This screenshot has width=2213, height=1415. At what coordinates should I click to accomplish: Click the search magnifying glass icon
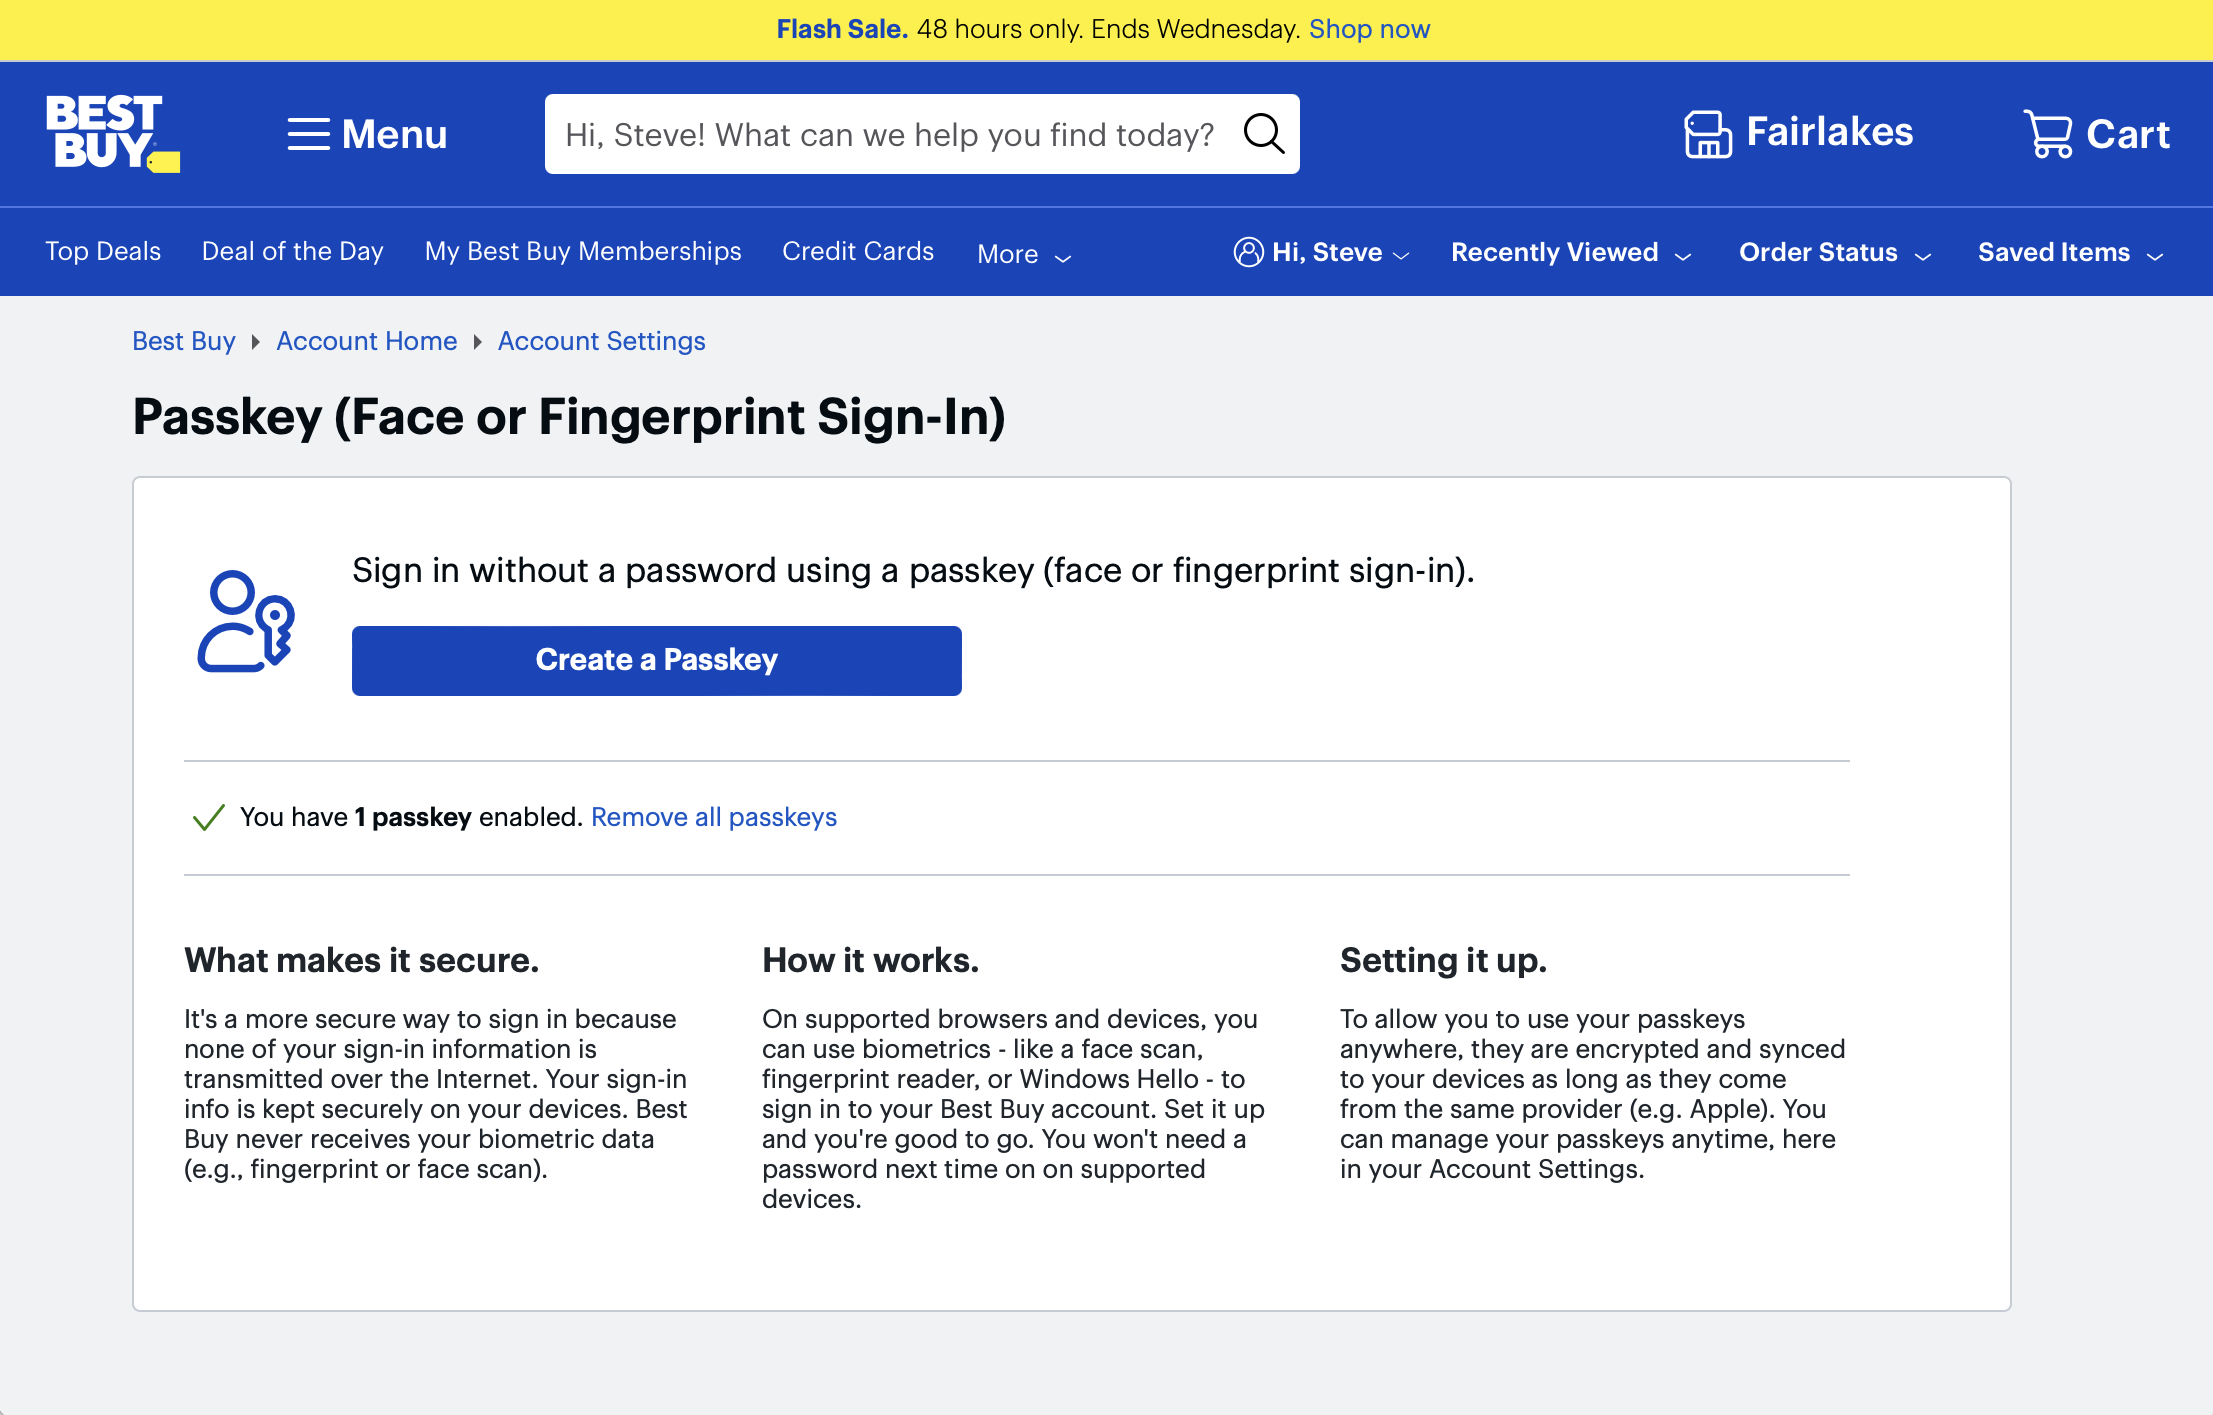tap(1263, 133)
